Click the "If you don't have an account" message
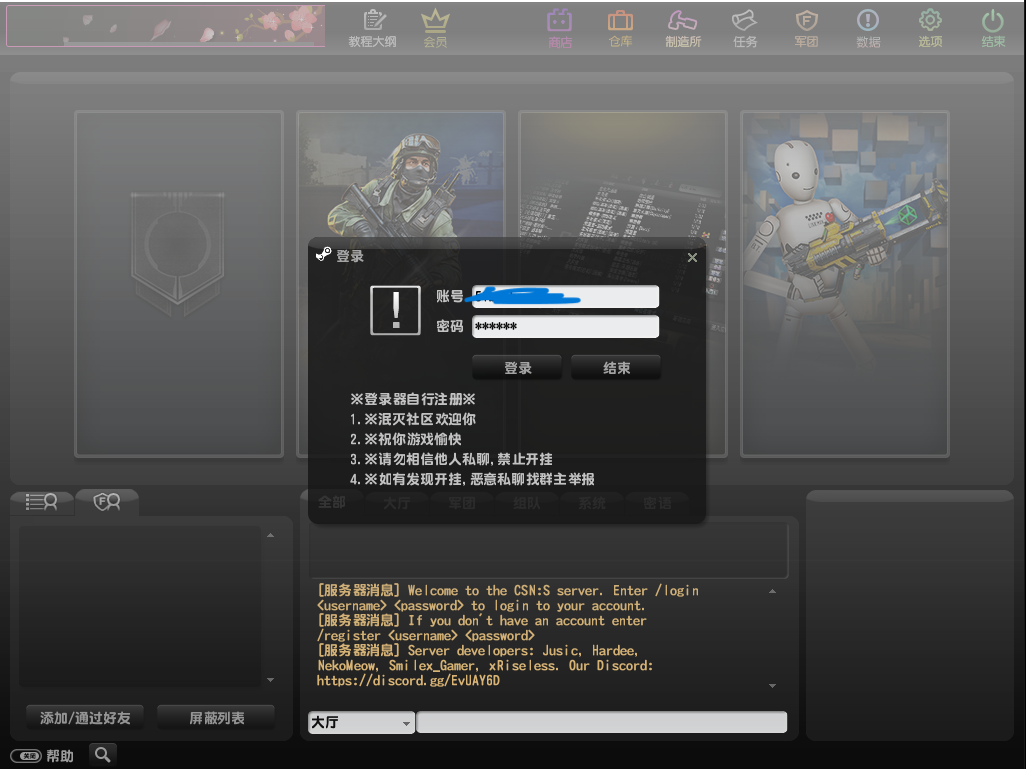The width and height of the screenshot is (1026, 769). coord(482,628)
